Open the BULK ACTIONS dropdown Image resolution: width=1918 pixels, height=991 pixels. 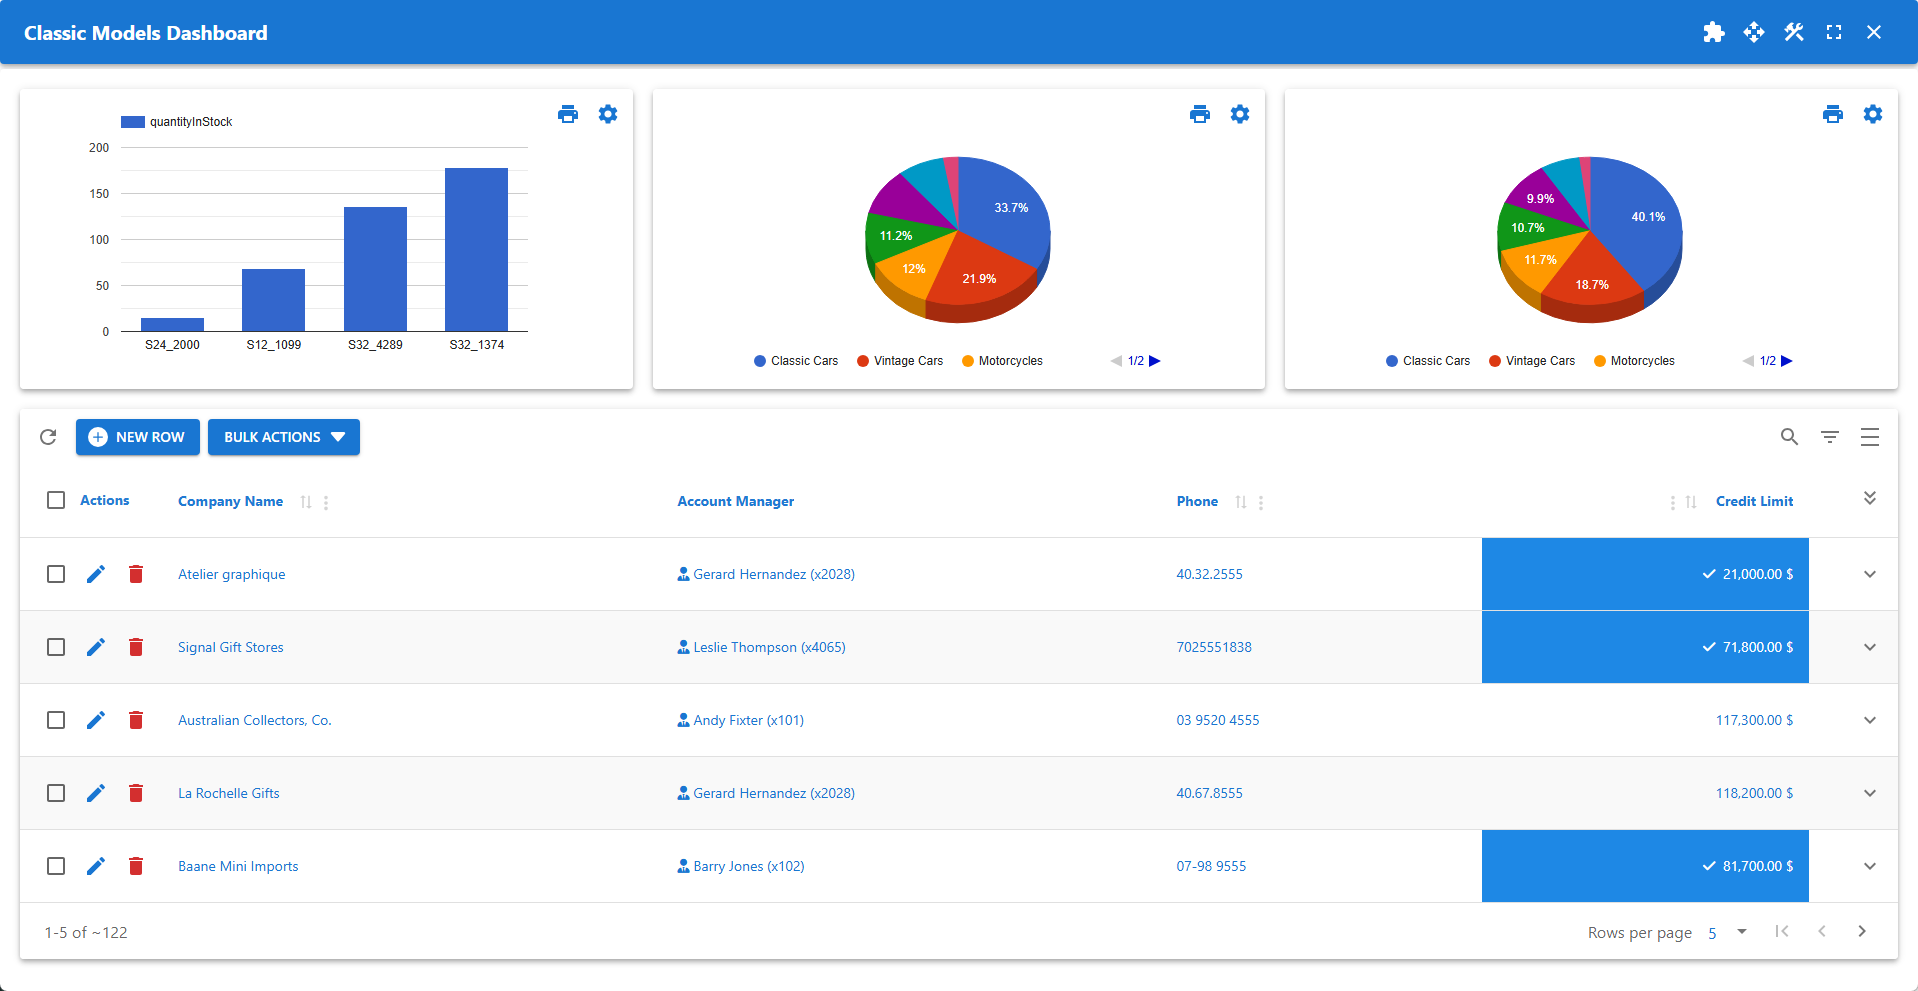pos(284,437)
